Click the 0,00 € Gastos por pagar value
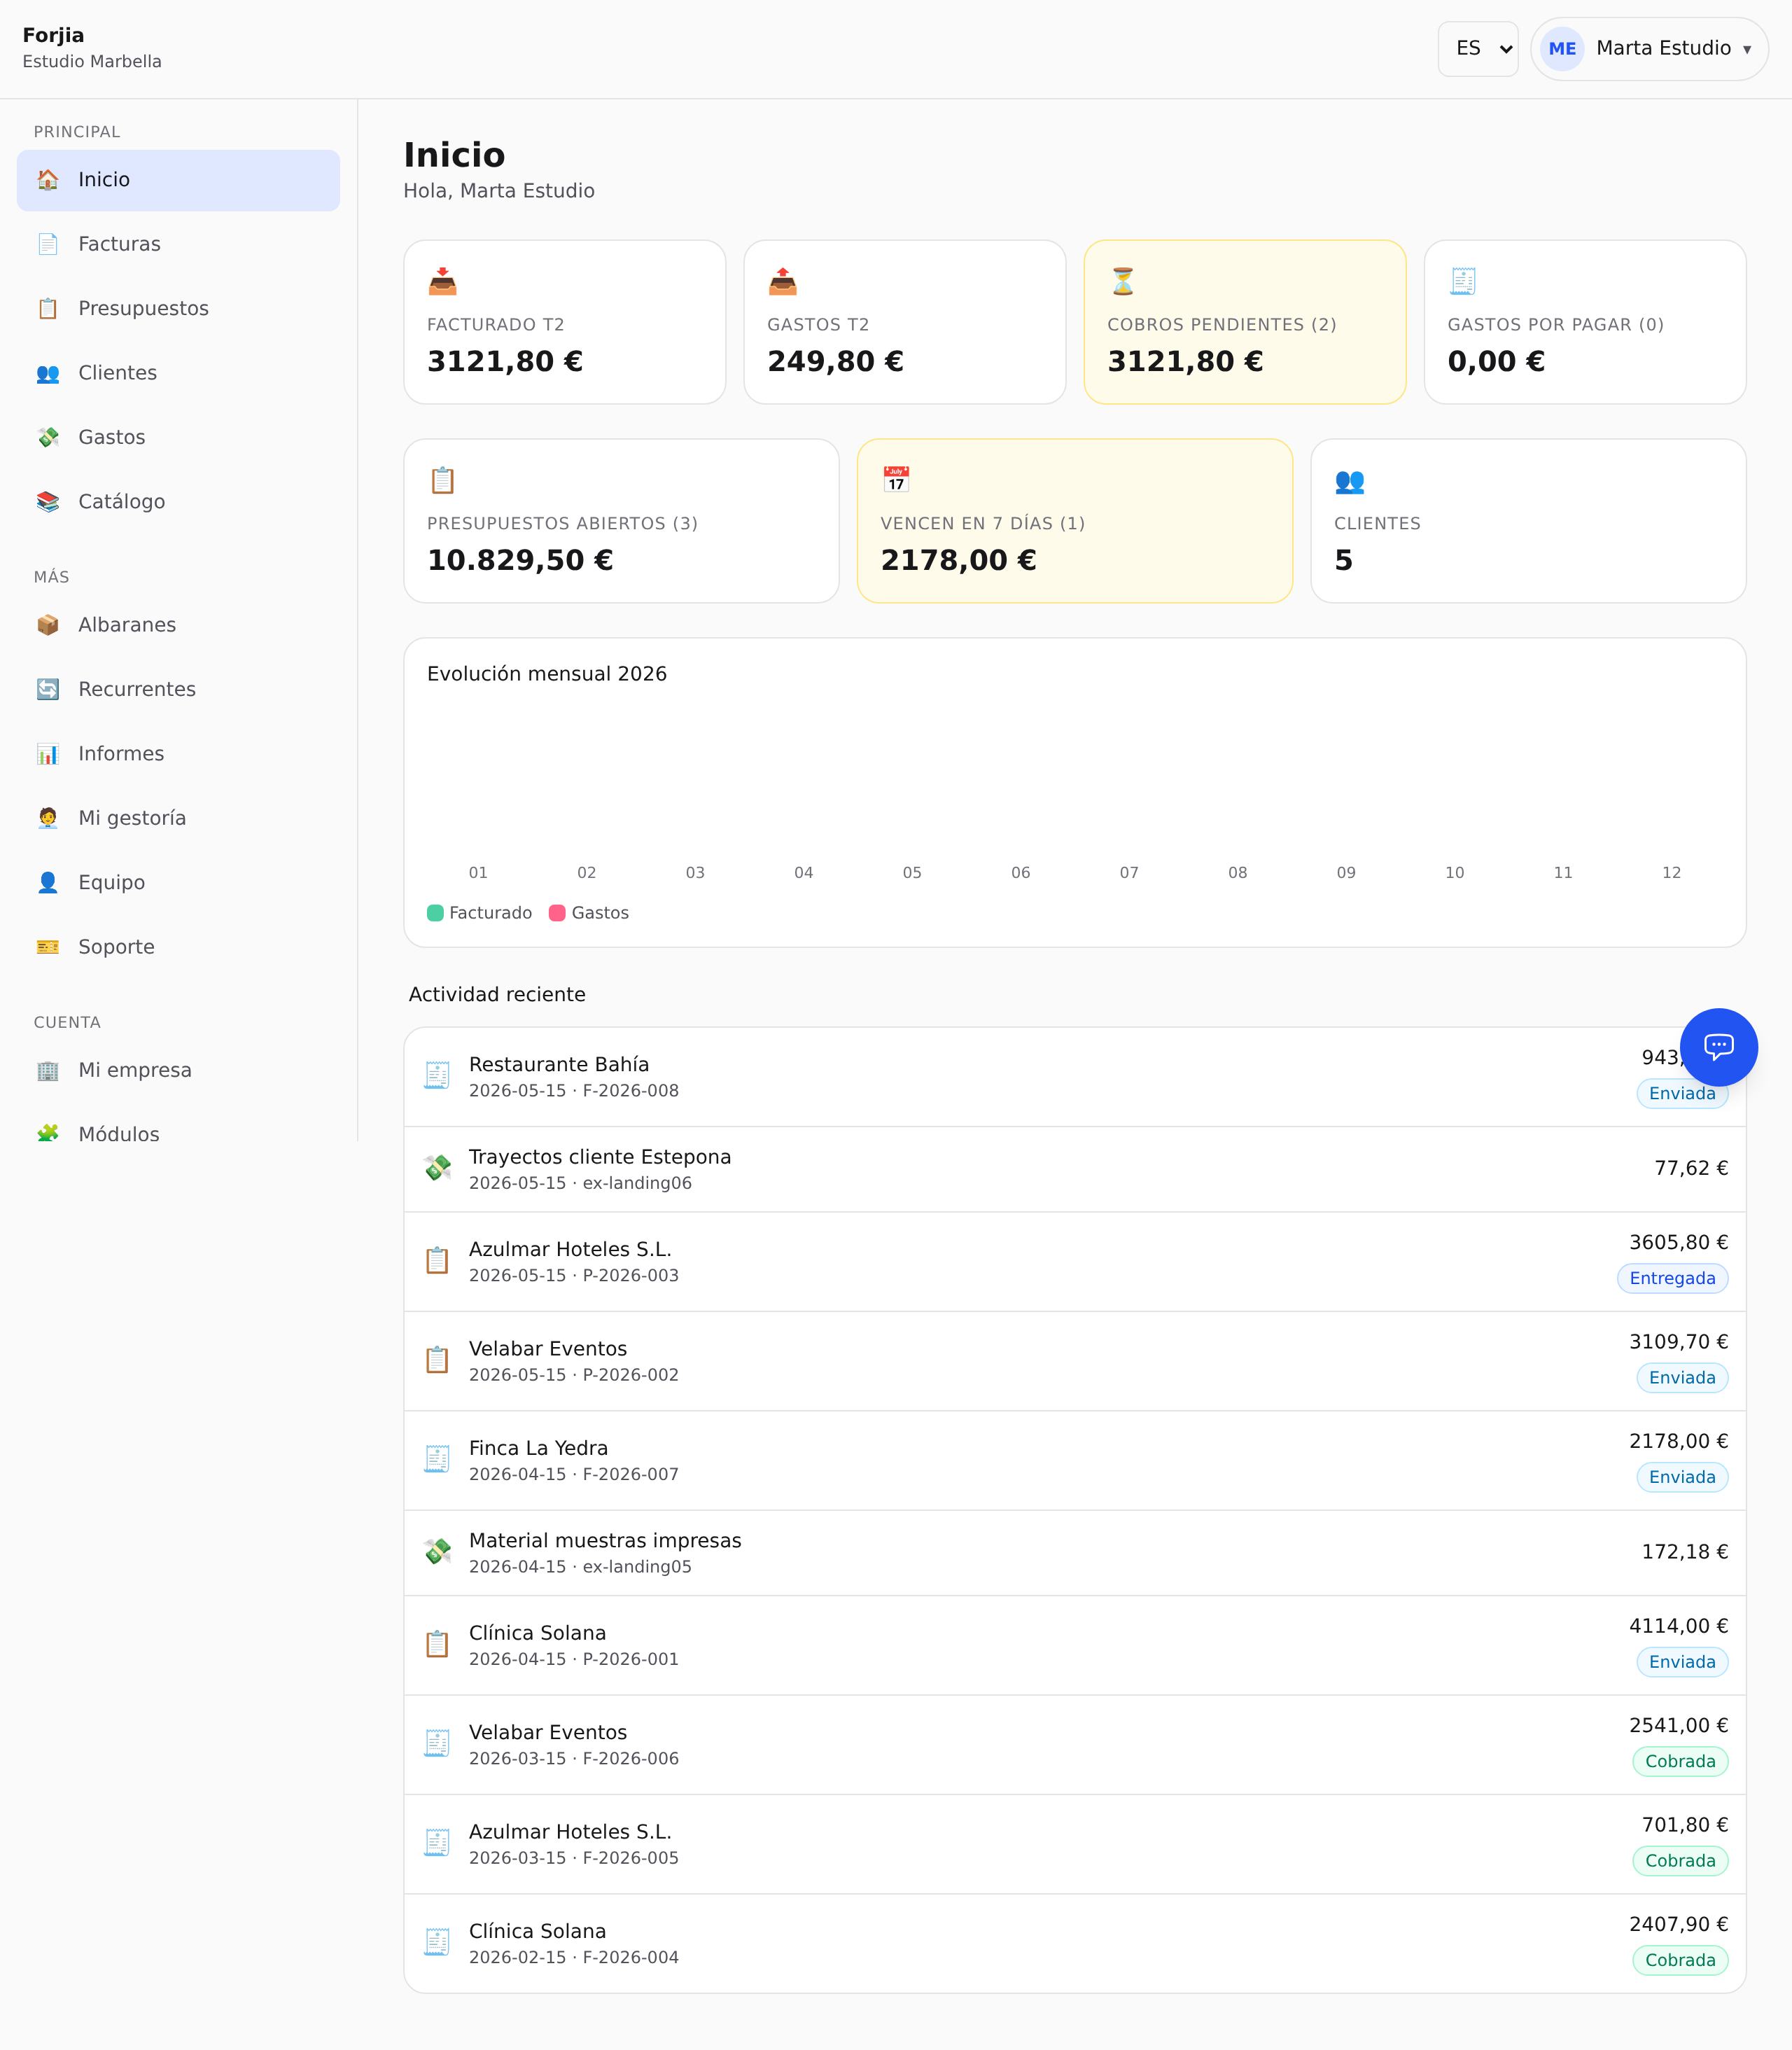This screenshot has width=1792, height=2050. (1496, 361)
